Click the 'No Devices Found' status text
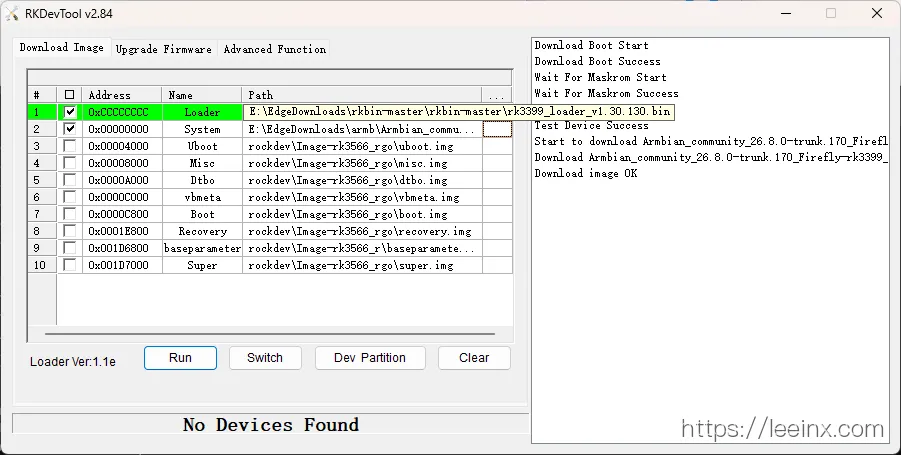Screen dimensions: 901x455 tap(271, 425)
